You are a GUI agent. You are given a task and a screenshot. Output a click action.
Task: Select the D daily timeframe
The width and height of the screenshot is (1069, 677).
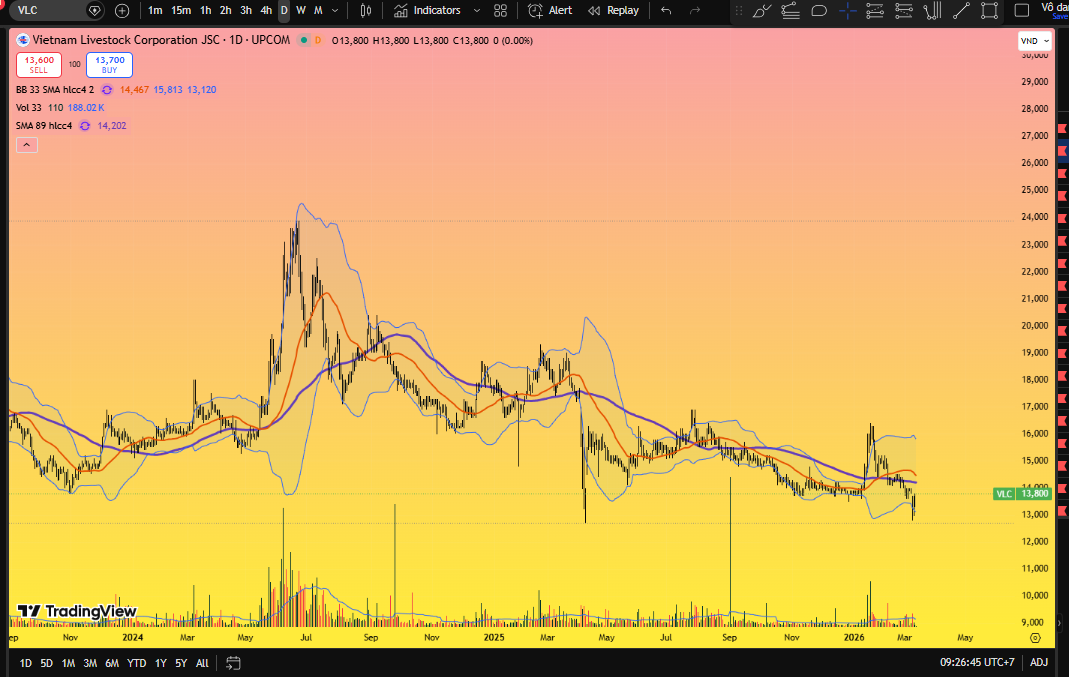[x=284, y=10]
